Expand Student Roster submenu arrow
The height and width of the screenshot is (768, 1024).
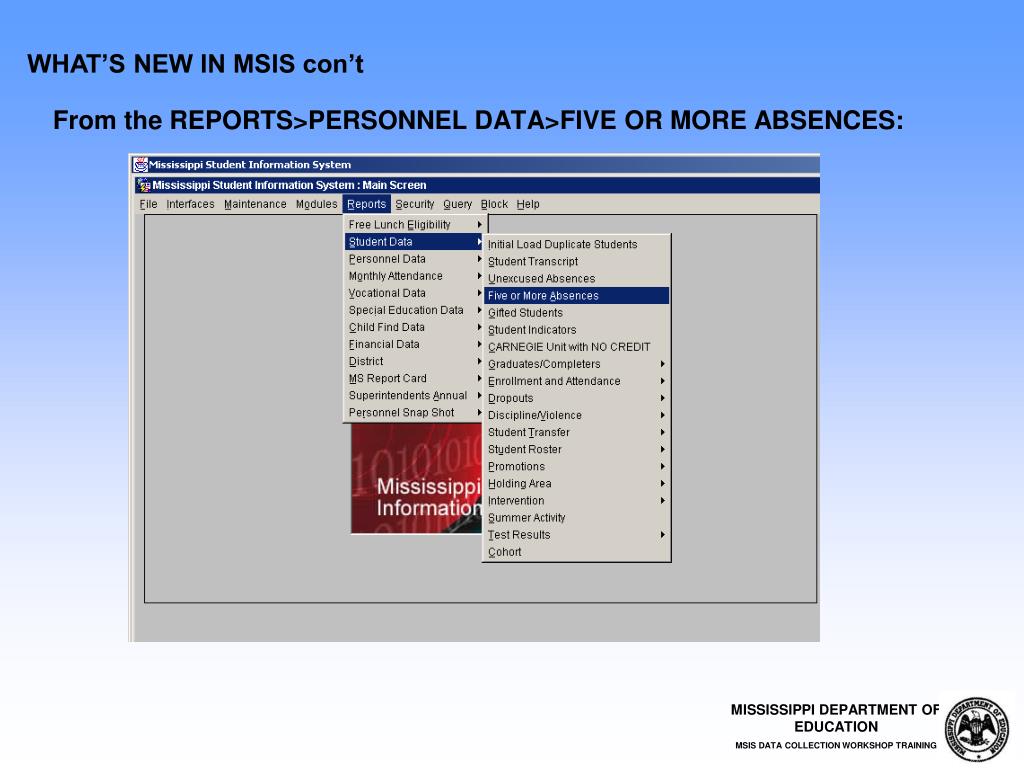coord(662,449)
